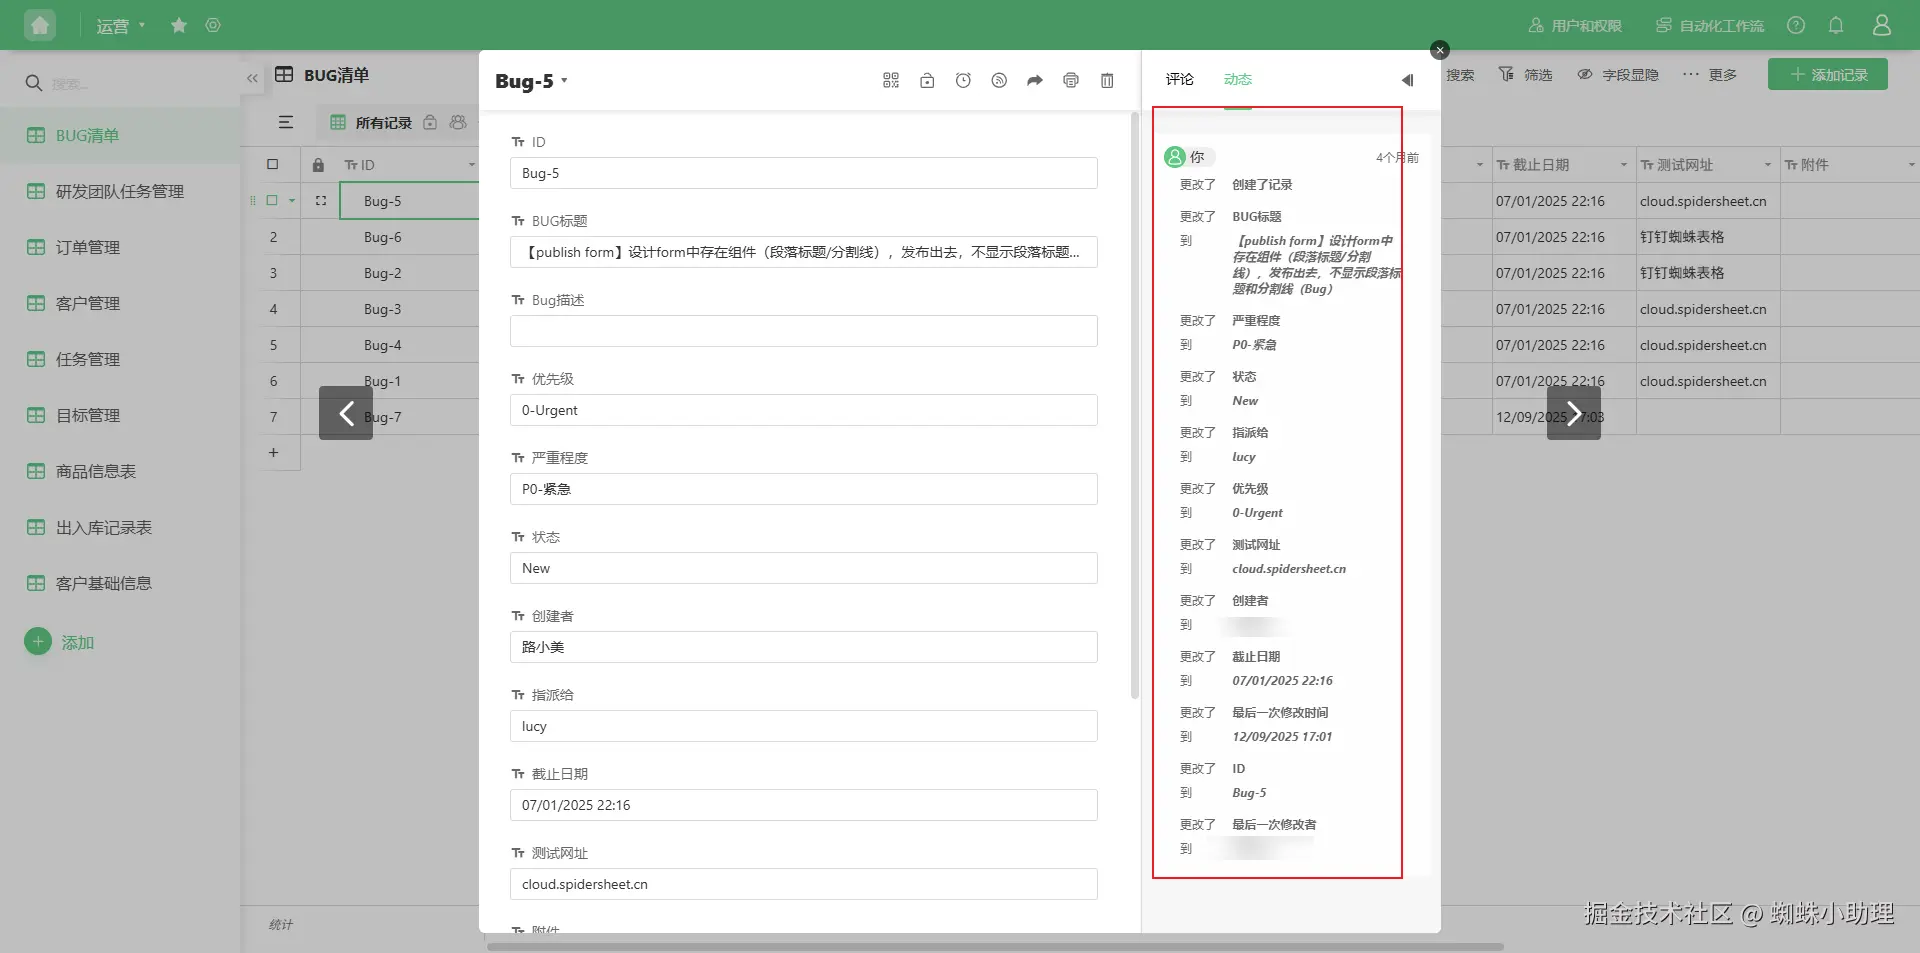This screenshot has height=953, width=1920.
Task: Collapse the left sidebar with the double chevron
Action: (x=252, y=78)
